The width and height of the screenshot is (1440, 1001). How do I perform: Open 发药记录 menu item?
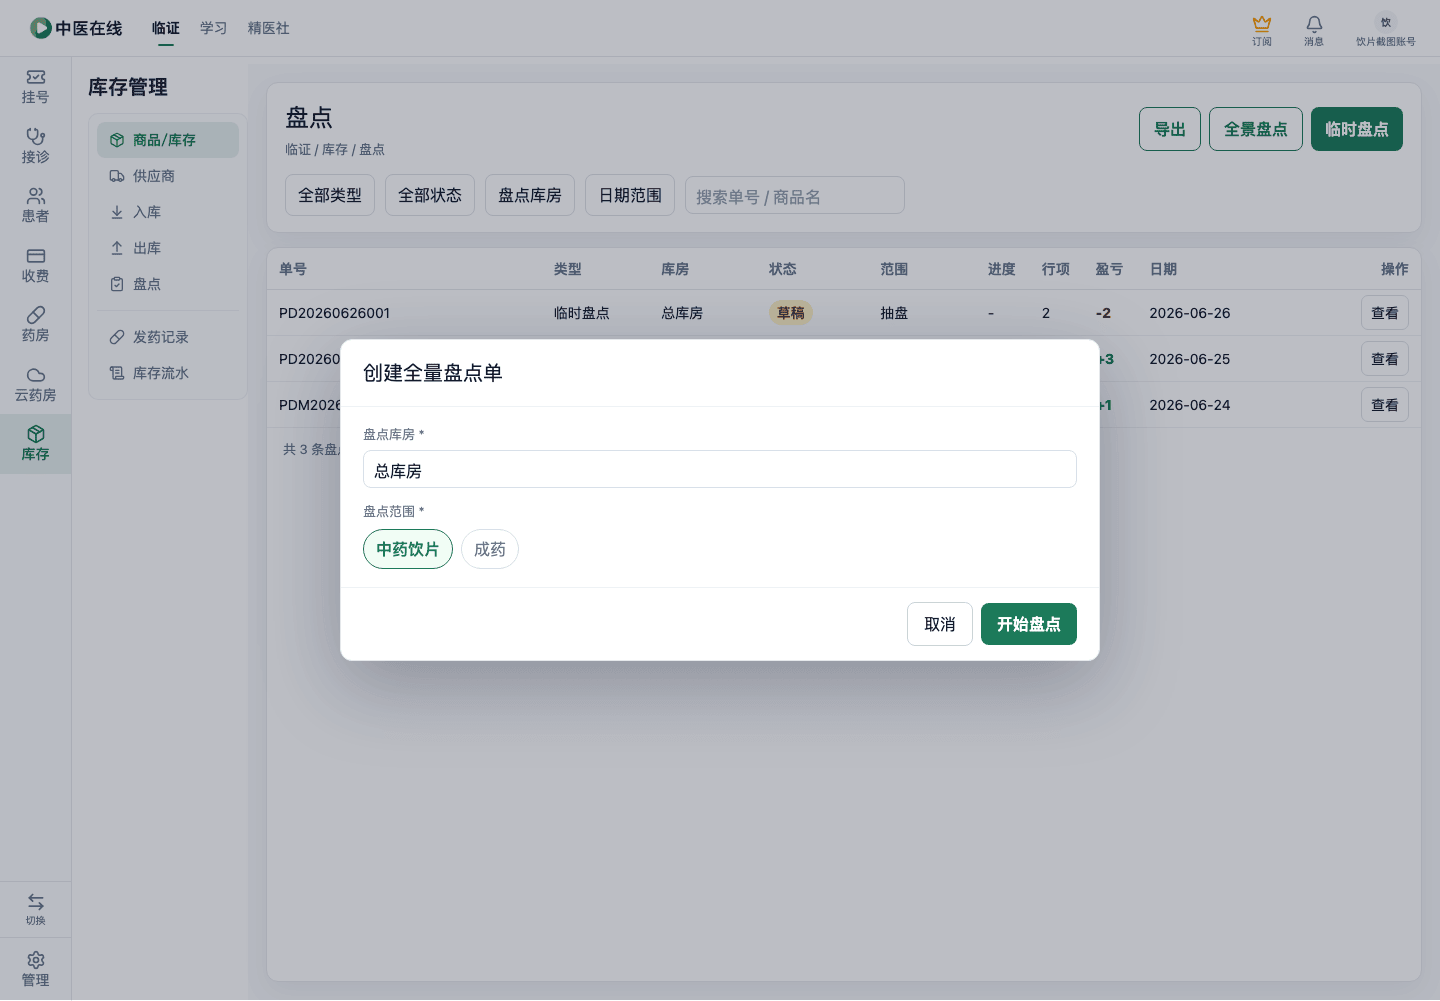point(168,337)
